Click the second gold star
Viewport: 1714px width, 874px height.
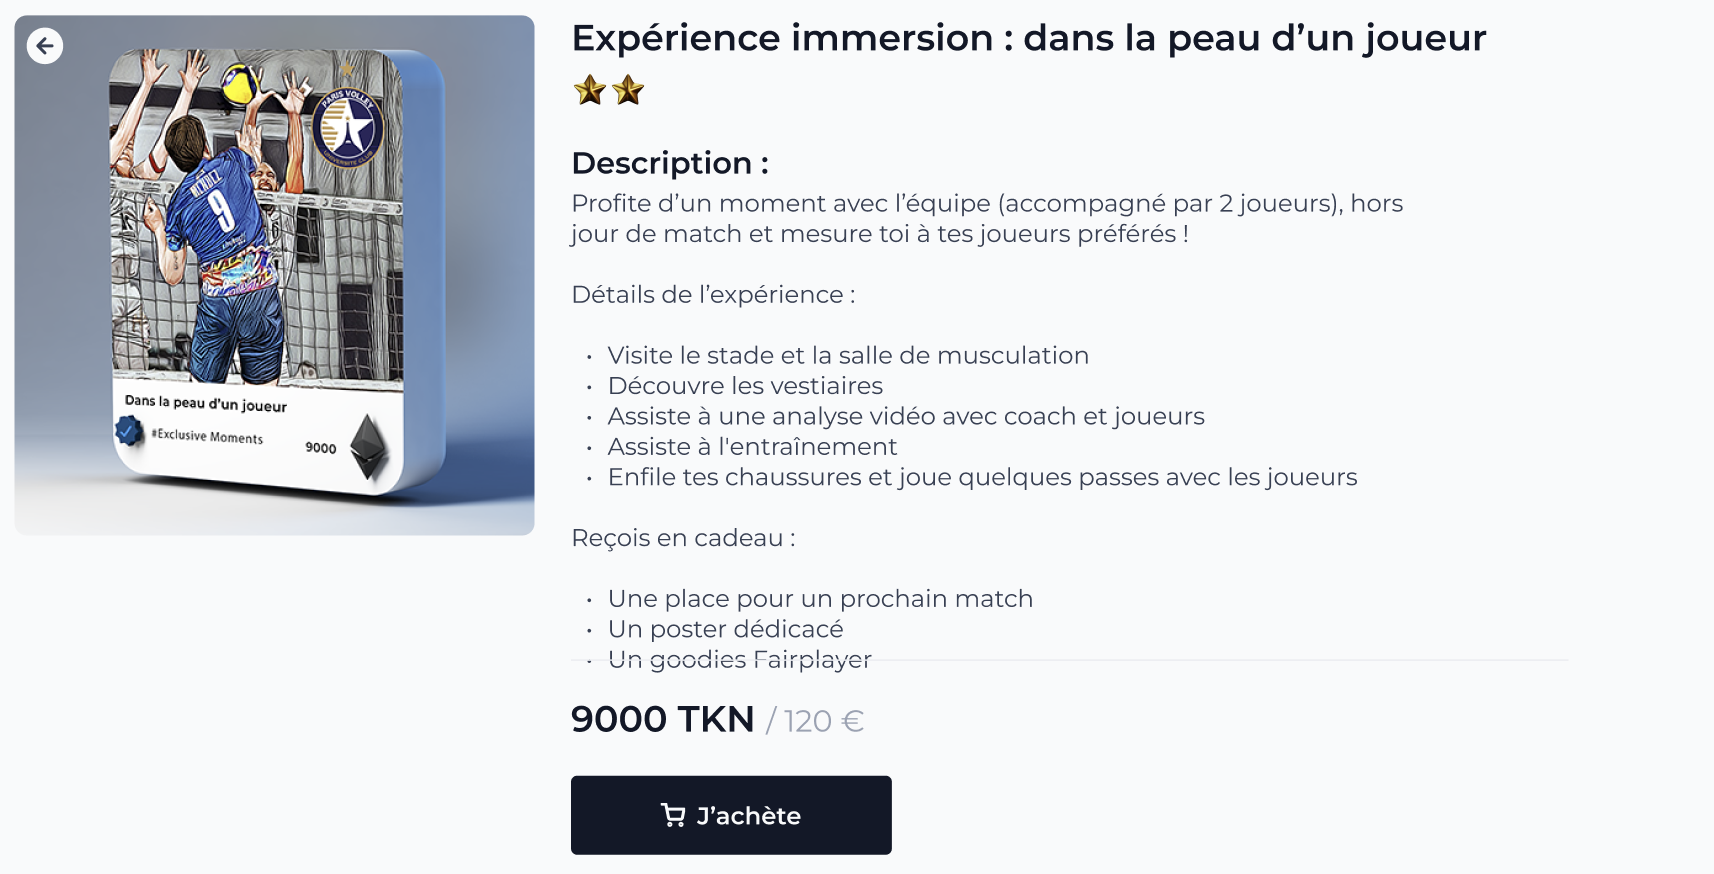[x=628, y=91]
